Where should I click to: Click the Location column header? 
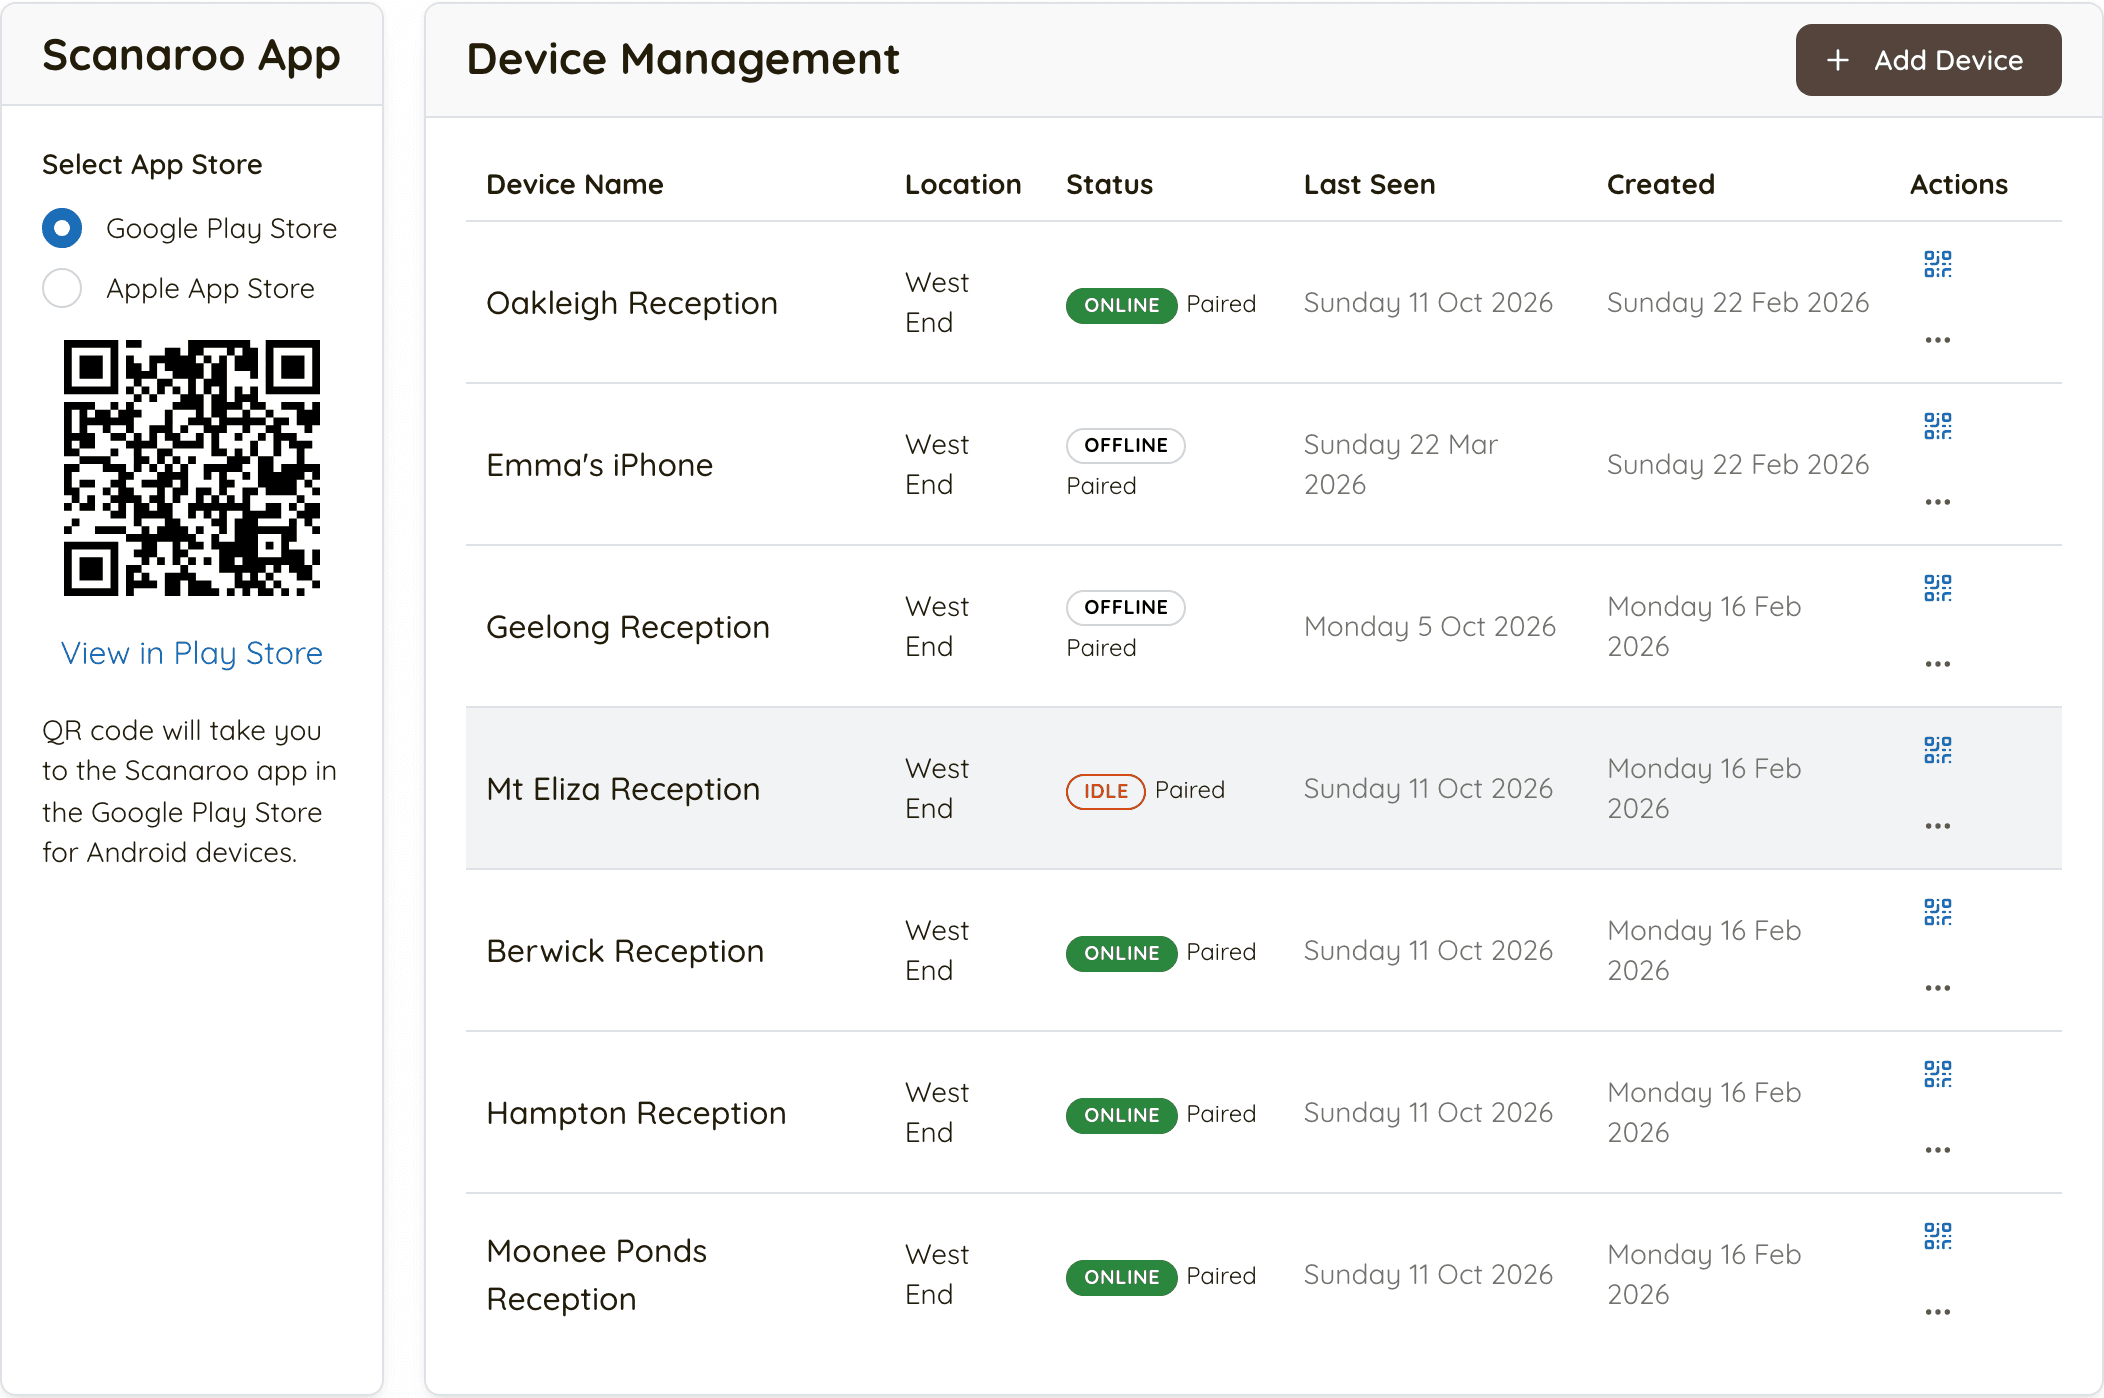(963, 185)
